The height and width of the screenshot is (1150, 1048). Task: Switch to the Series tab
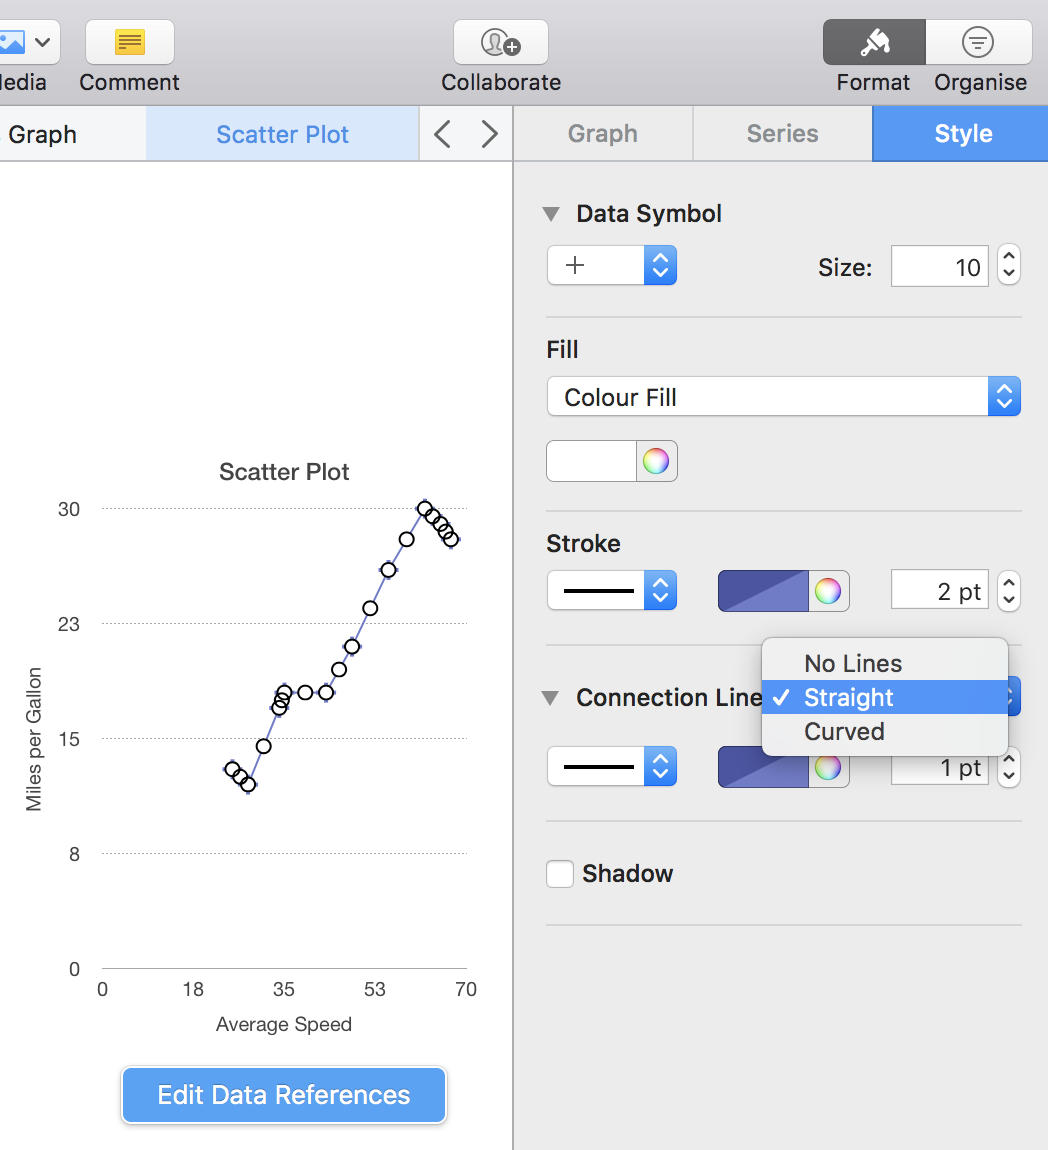click(x=782, y=134)
